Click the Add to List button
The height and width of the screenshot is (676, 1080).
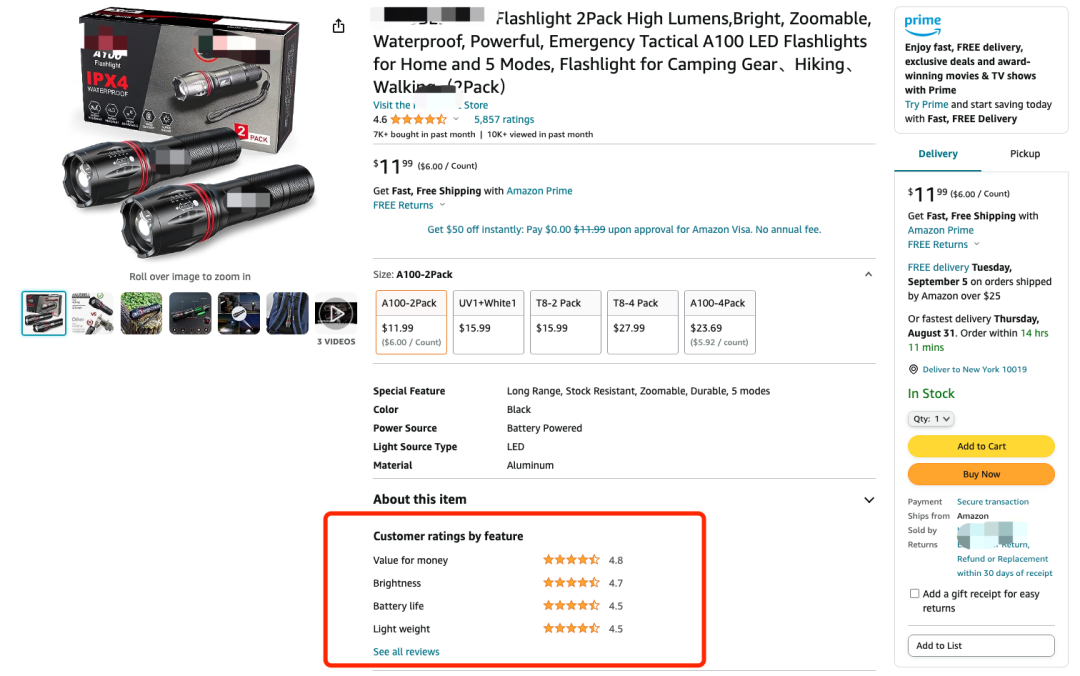click(x=981, y=646)
